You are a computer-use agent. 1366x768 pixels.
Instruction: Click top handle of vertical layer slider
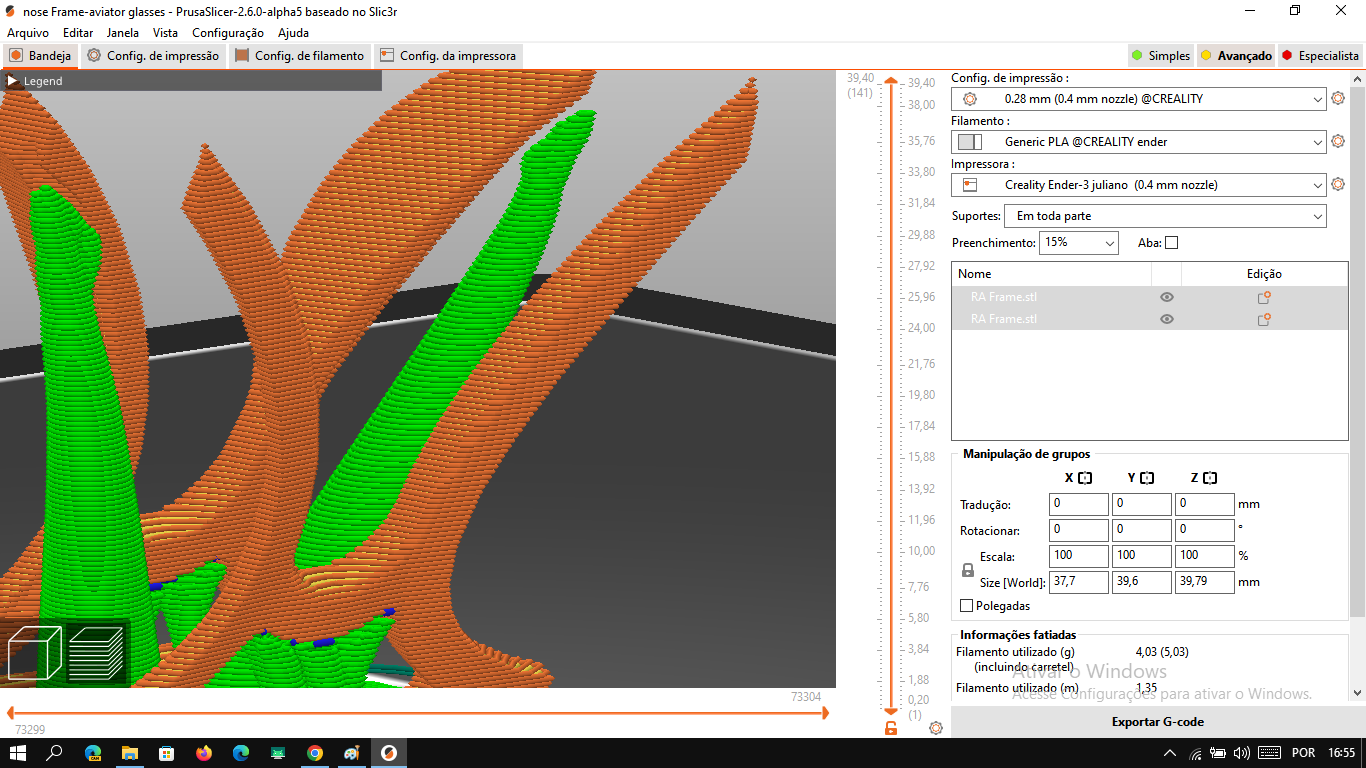[890, 81]
